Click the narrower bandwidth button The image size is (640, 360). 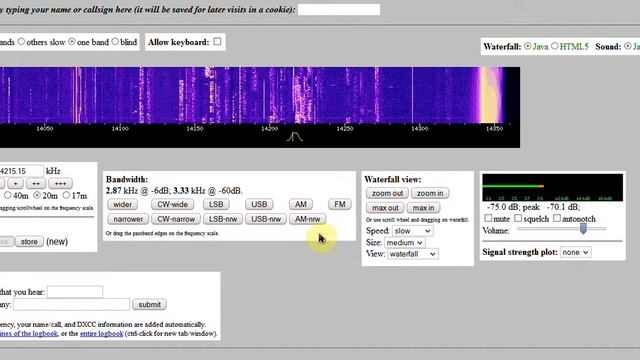128,219
